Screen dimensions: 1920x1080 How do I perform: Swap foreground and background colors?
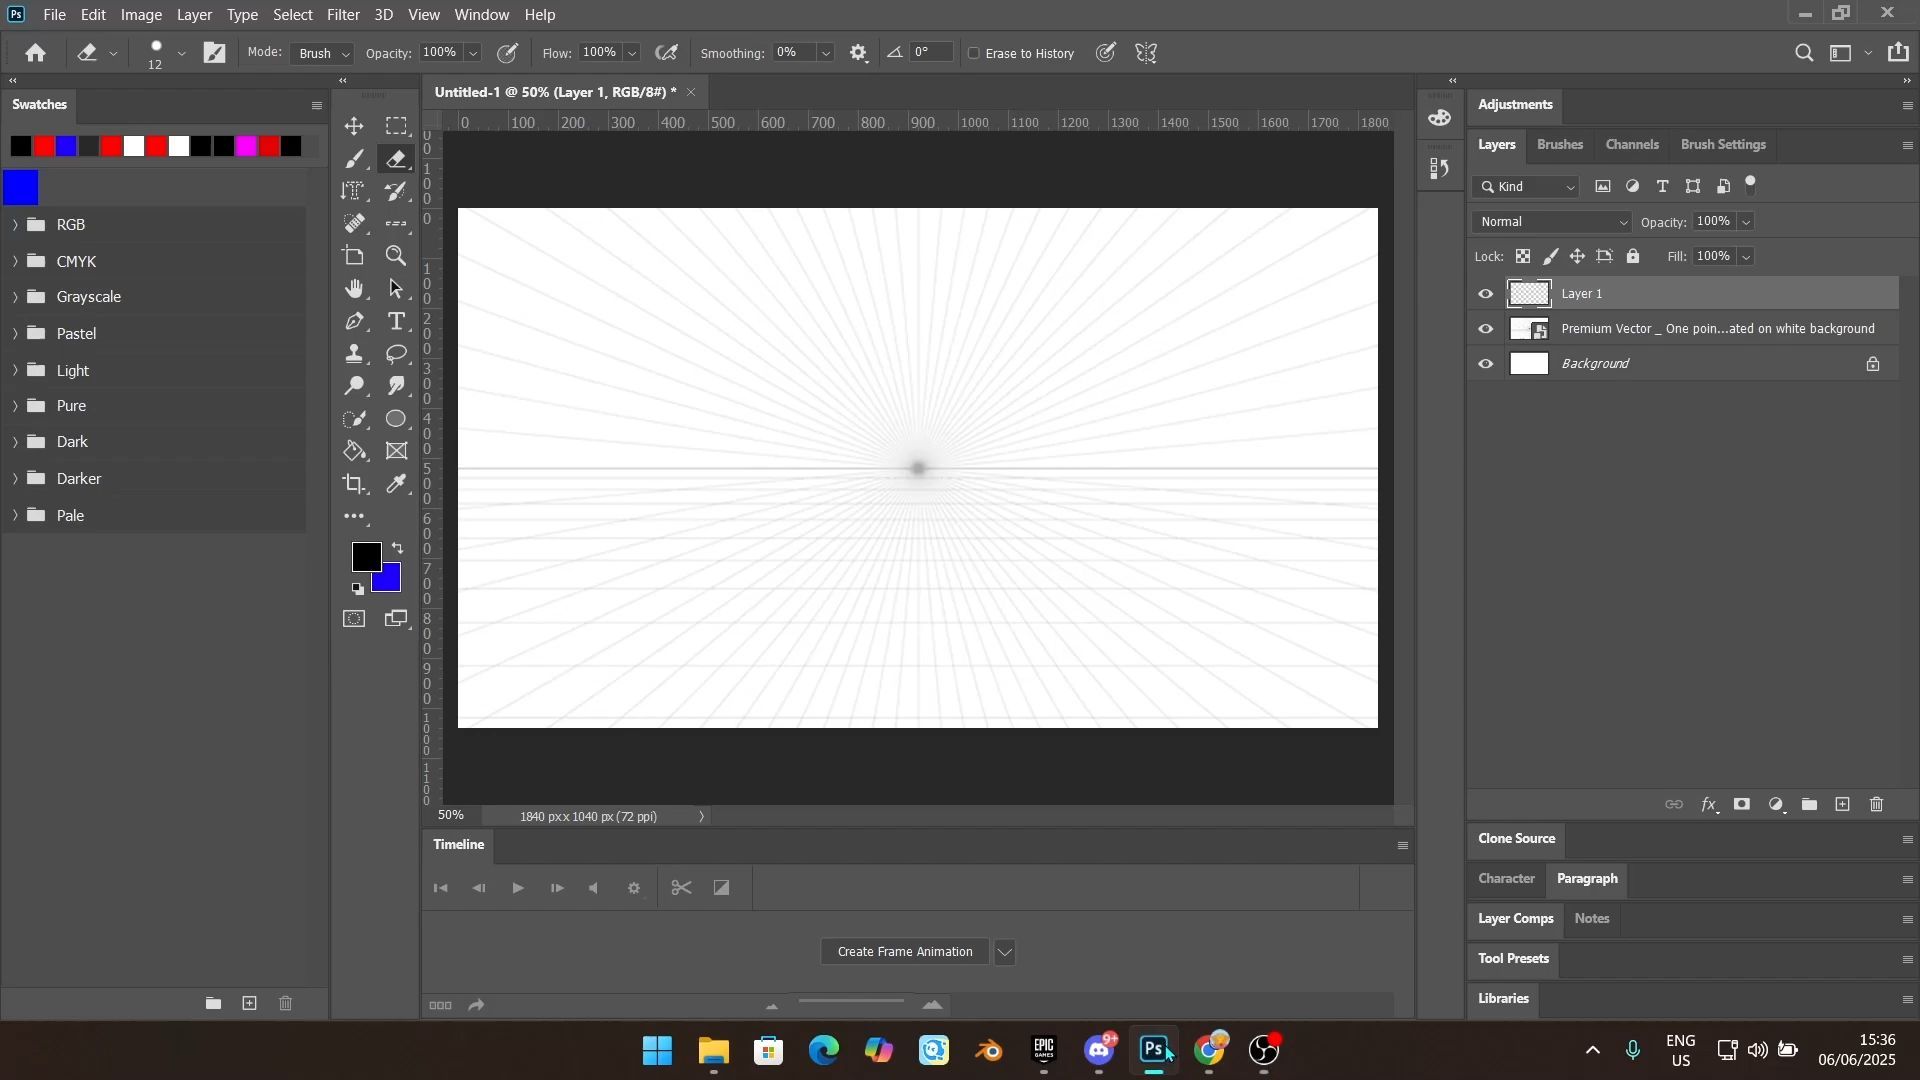tap(398, 548)
